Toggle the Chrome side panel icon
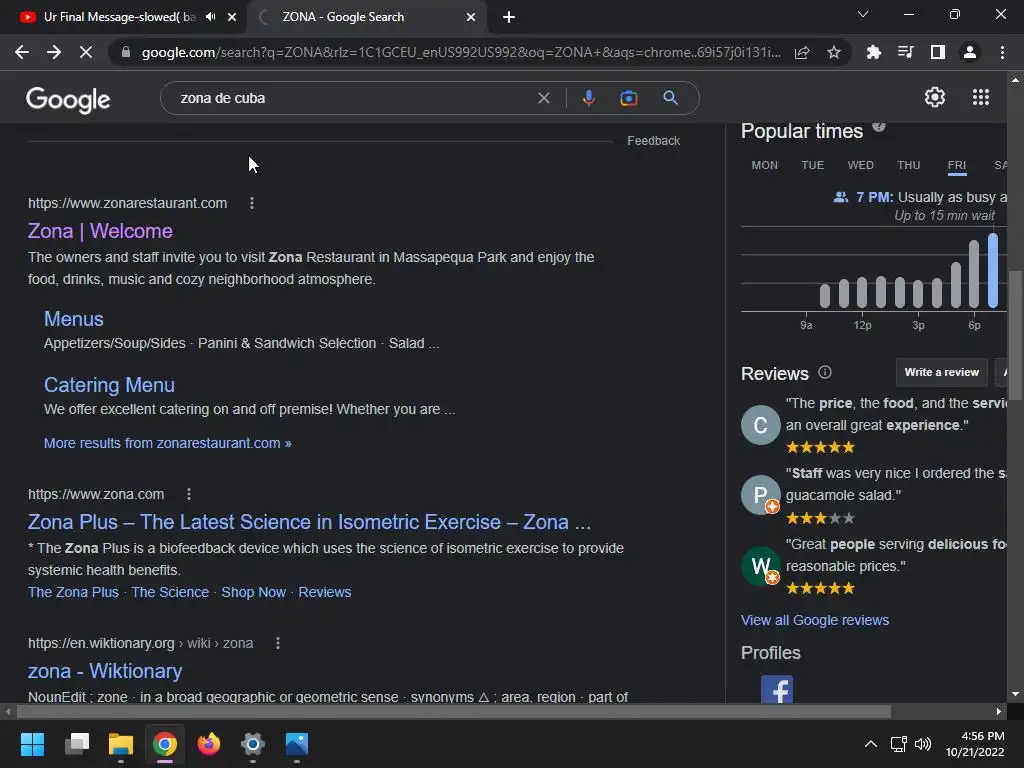Screen dimensions: 1024x768 pos(937,52)
